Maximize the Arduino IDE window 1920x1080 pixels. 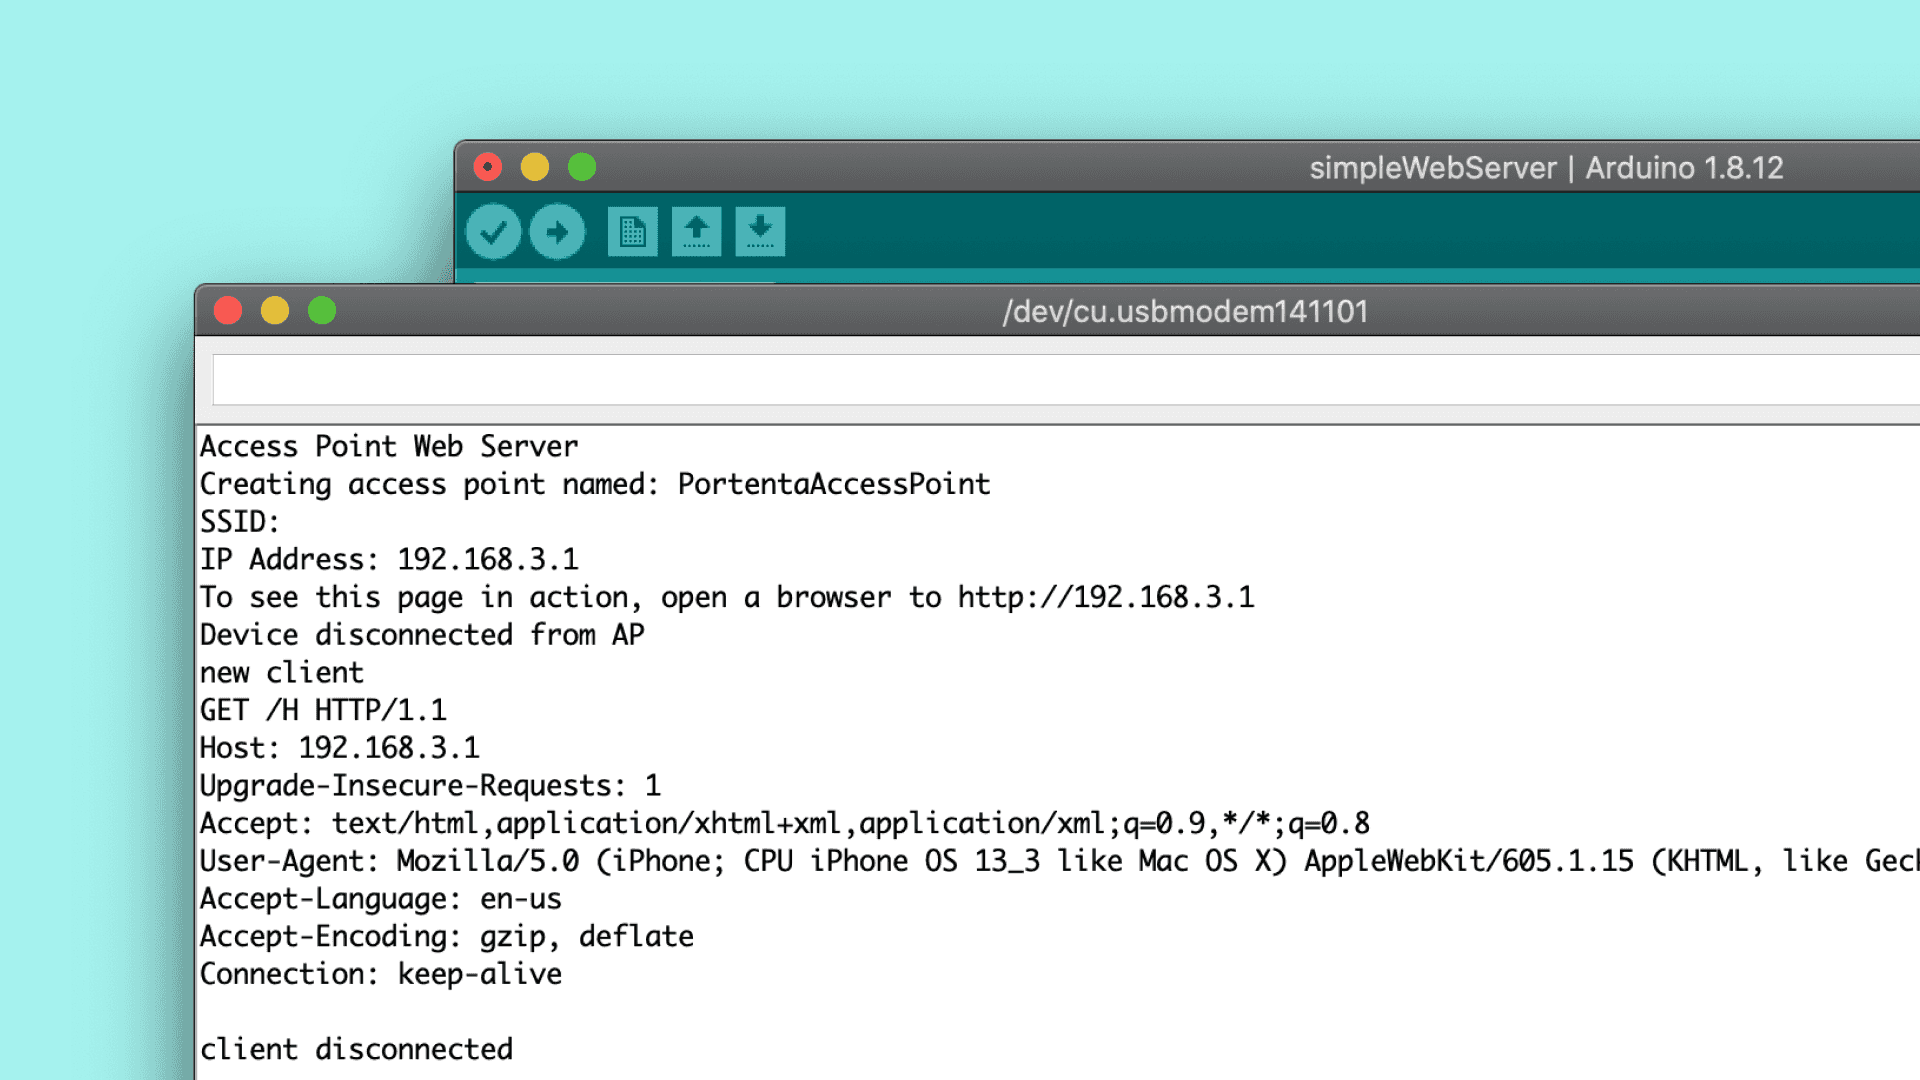(x=582, y=167)
